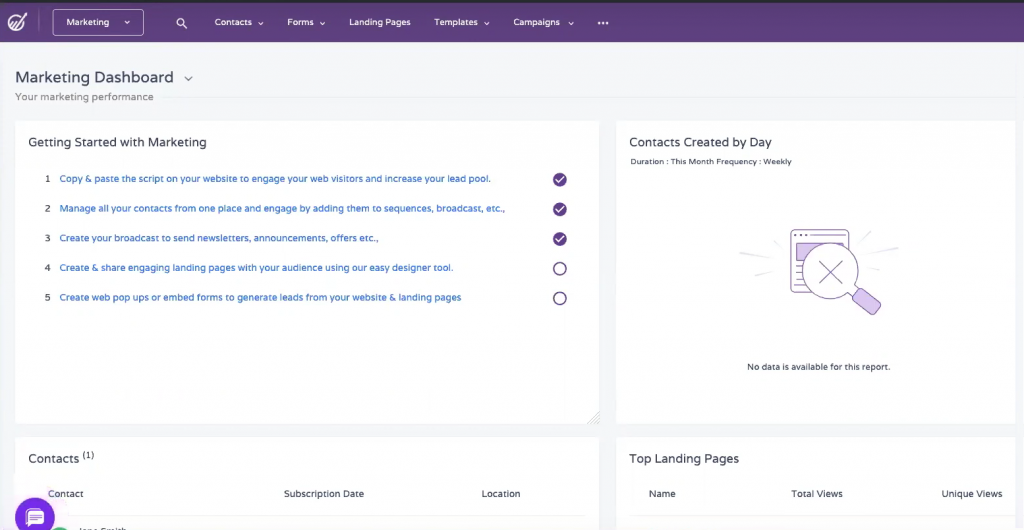This screenshot has width=1024, height=530.
Task: Toggle checkmark for manage contacts step
Action: [x=560, y=209]
